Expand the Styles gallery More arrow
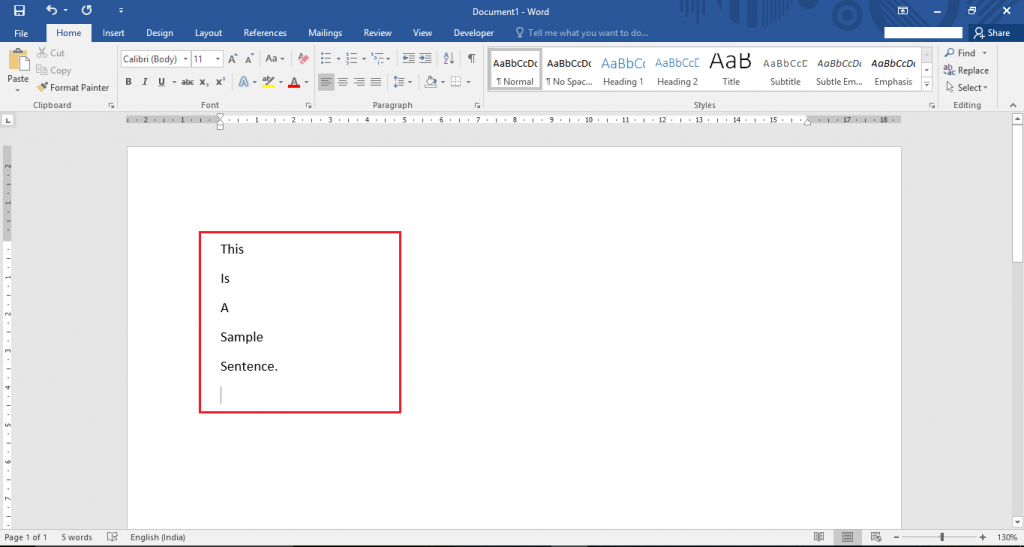The height and width of the screenshot is (547, 1024). tap(927, 84)
